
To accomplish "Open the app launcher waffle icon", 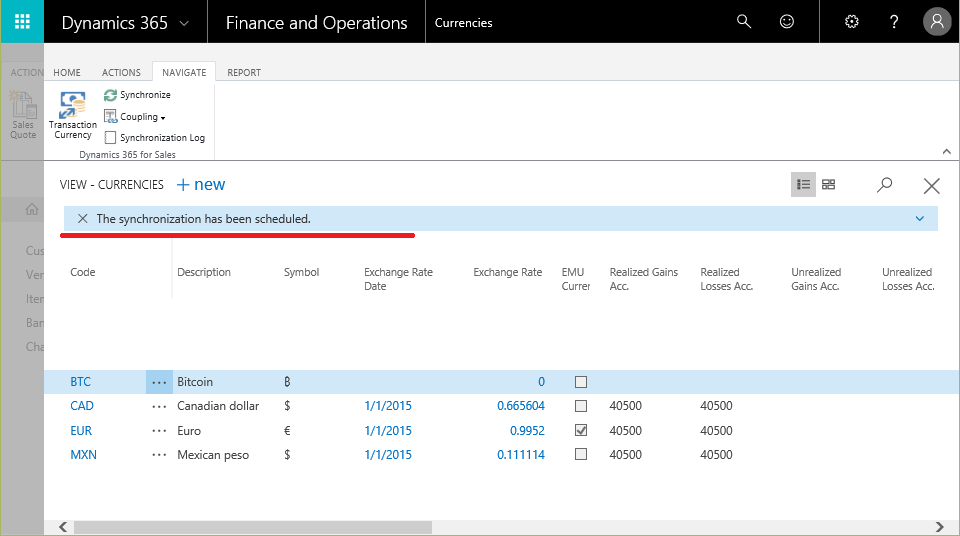I will click(x=22, y=22).
